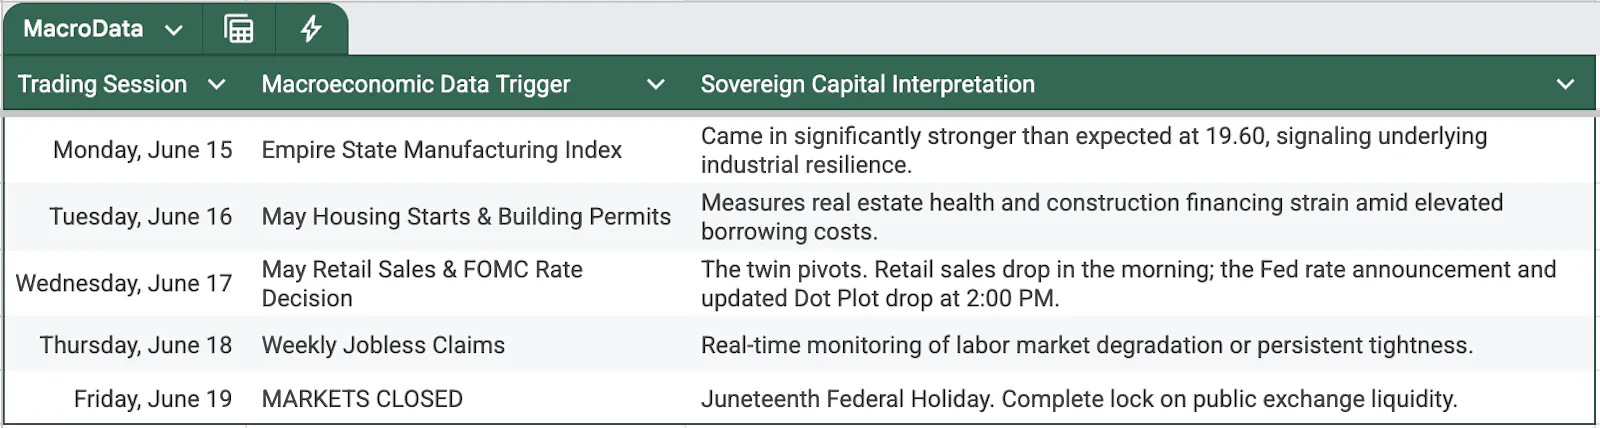Expand the MacroData table name dropdown
The height and width of the screenshot is (428, 1600).
174,30
